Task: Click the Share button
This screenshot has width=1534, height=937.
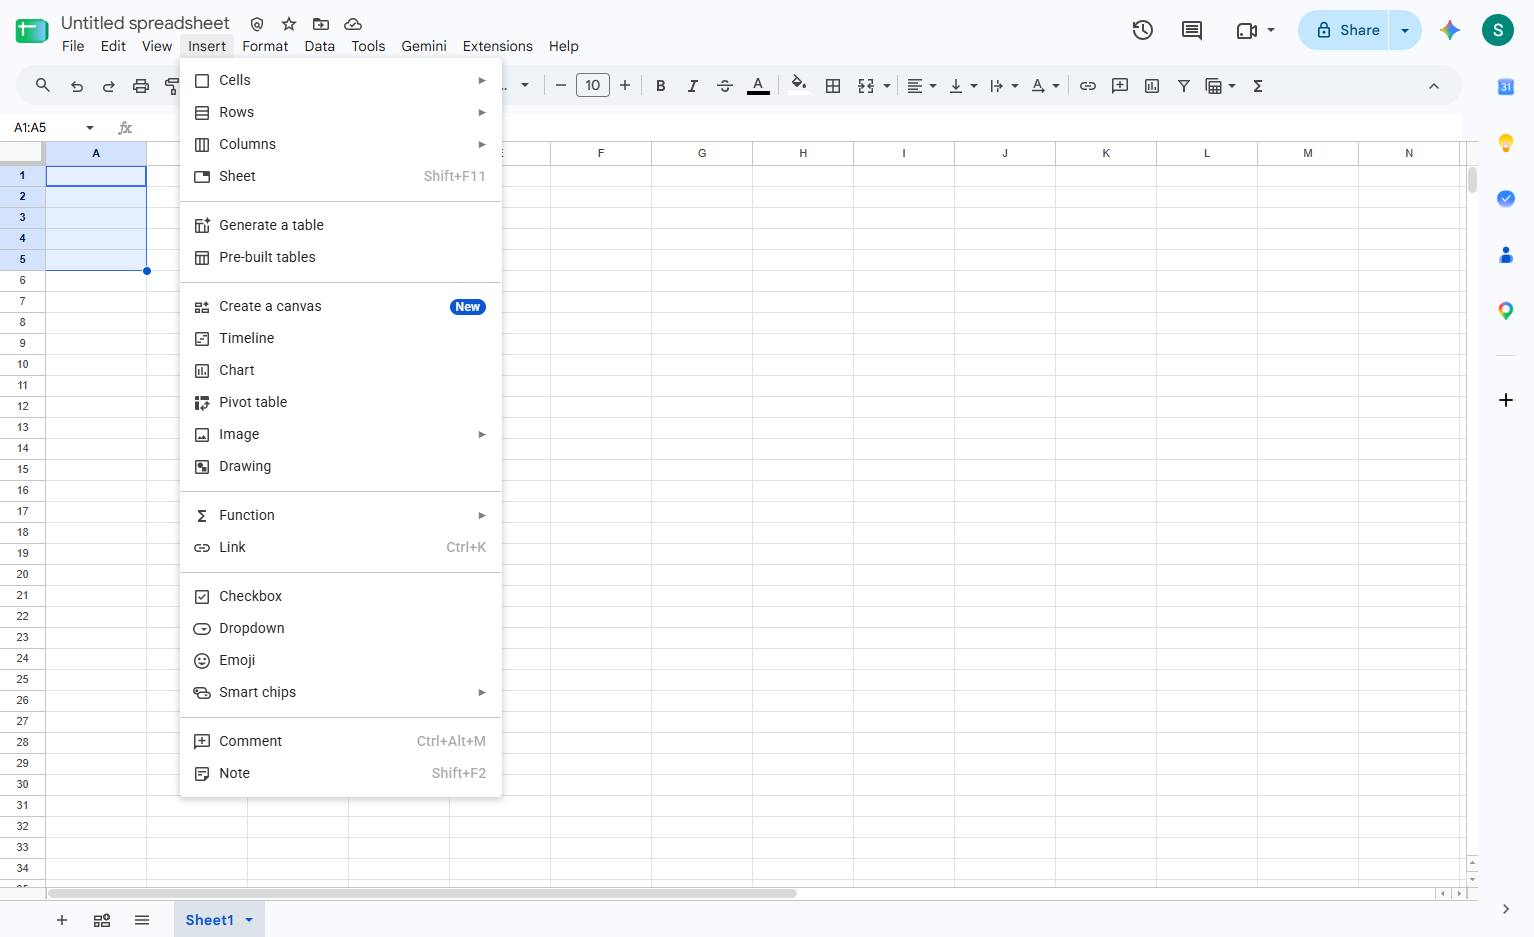Action: click(x=1347, y=30)
